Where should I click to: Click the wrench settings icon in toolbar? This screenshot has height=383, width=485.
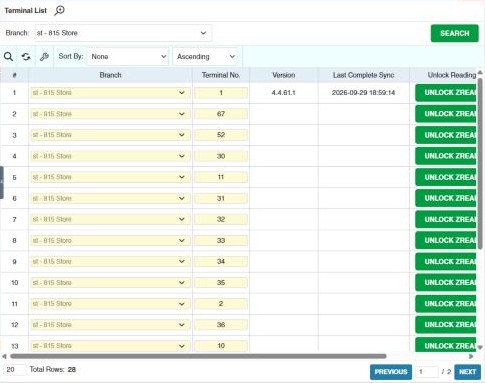tap(44, 57)
